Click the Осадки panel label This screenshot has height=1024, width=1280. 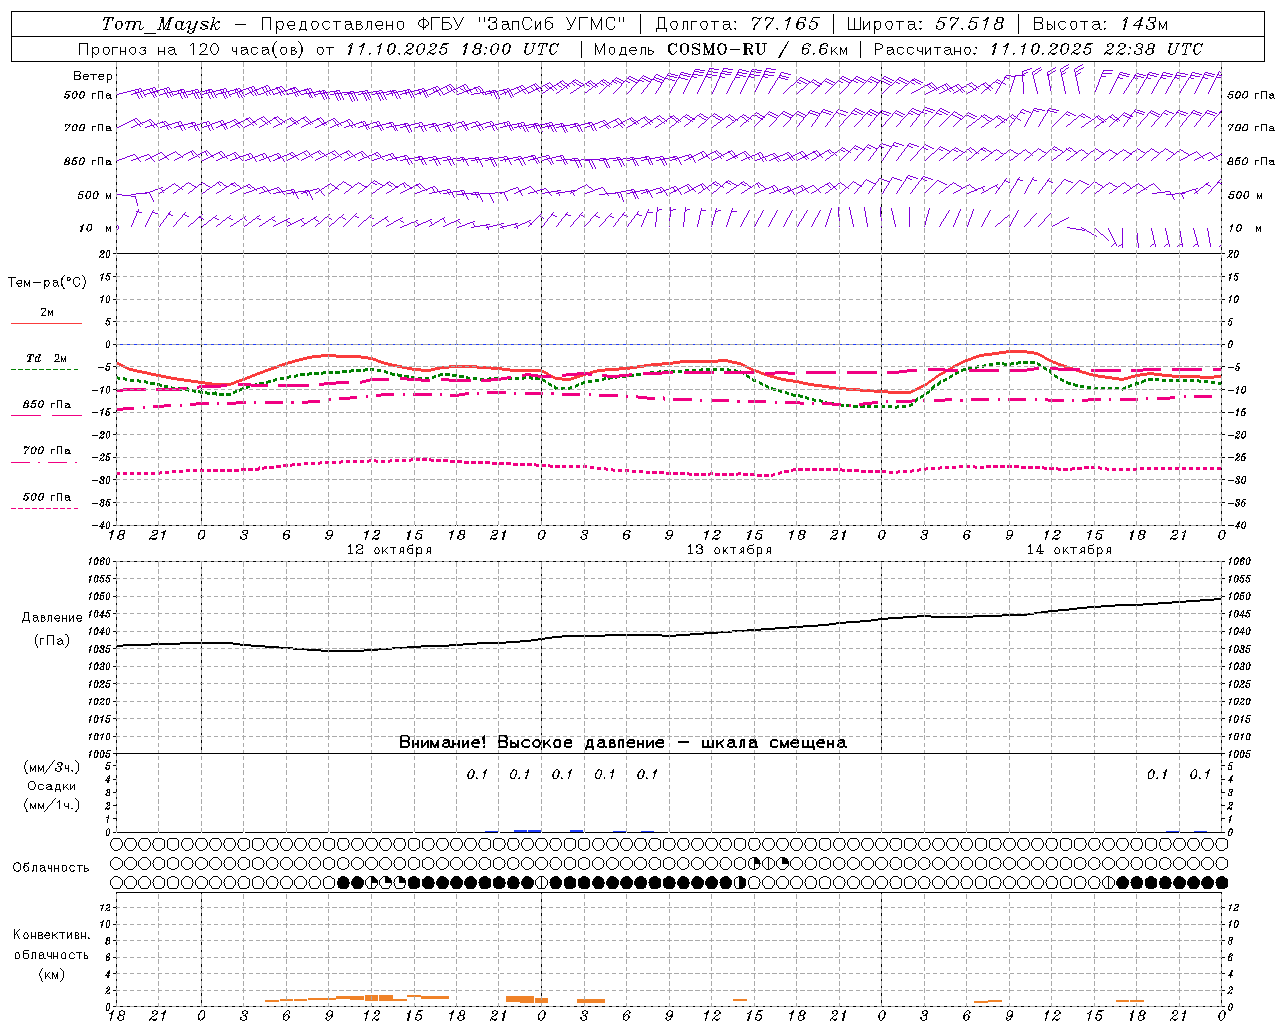52,786
